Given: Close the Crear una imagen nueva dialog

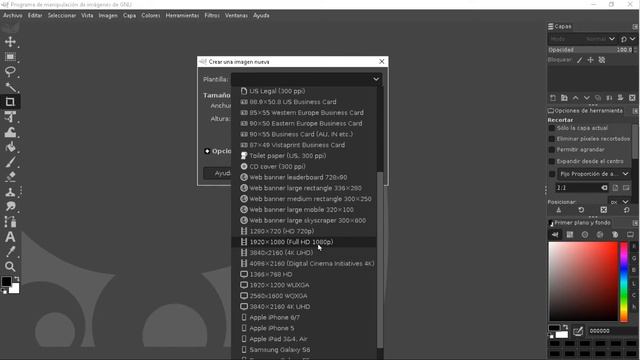Looking at the screenshot, I should [382, 61].
